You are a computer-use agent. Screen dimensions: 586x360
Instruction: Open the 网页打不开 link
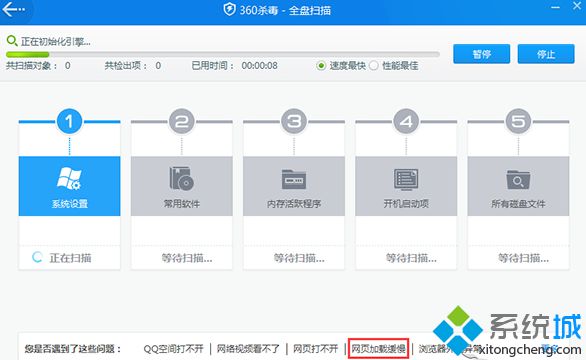[x=316, y=349]
